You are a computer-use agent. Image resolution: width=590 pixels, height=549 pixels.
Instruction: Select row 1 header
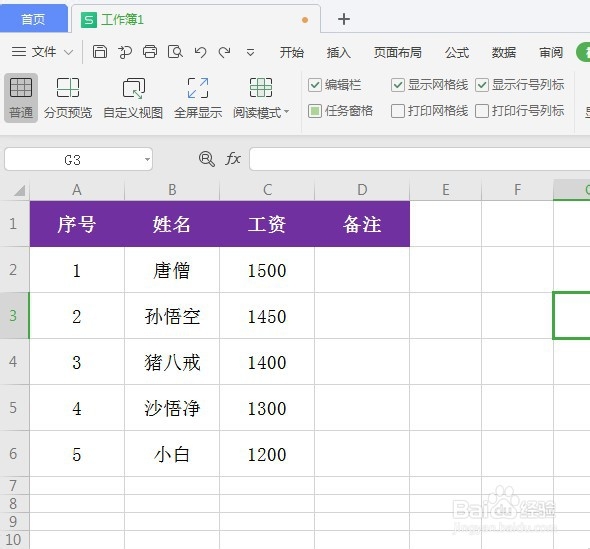pos(14,224)
